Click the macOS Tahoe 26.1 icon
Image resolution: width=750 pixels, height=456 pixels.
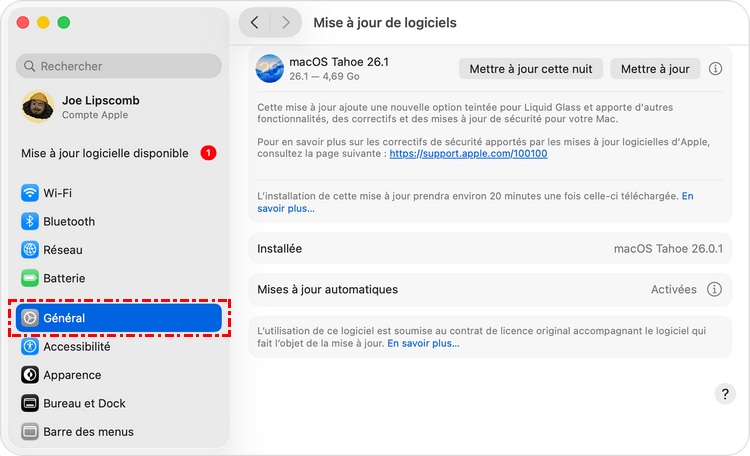click(270, 68)
